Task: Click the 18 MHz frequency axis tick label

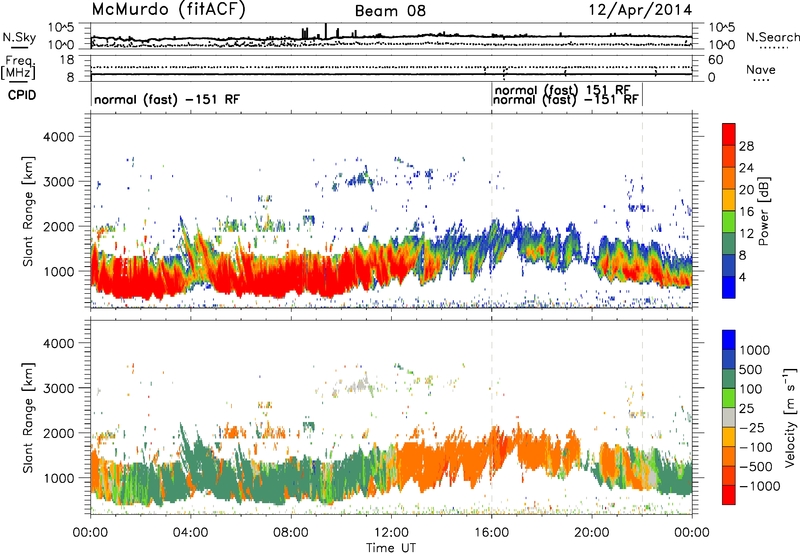Action: click(67, 60)
